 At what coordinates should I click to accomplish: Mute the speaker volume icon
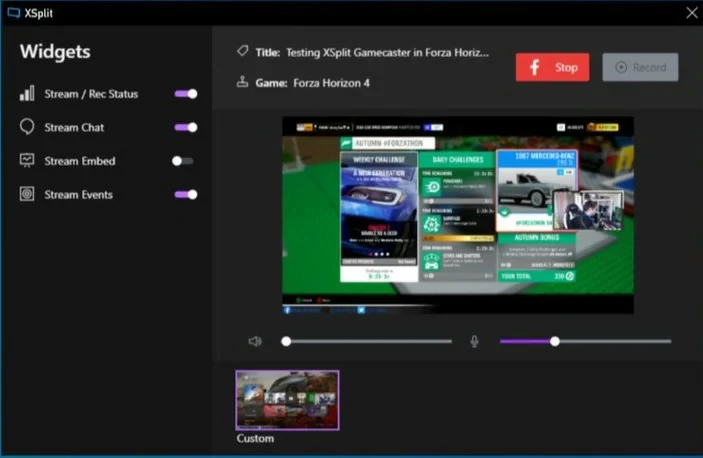pyautogui.click(x=255, y=341)
